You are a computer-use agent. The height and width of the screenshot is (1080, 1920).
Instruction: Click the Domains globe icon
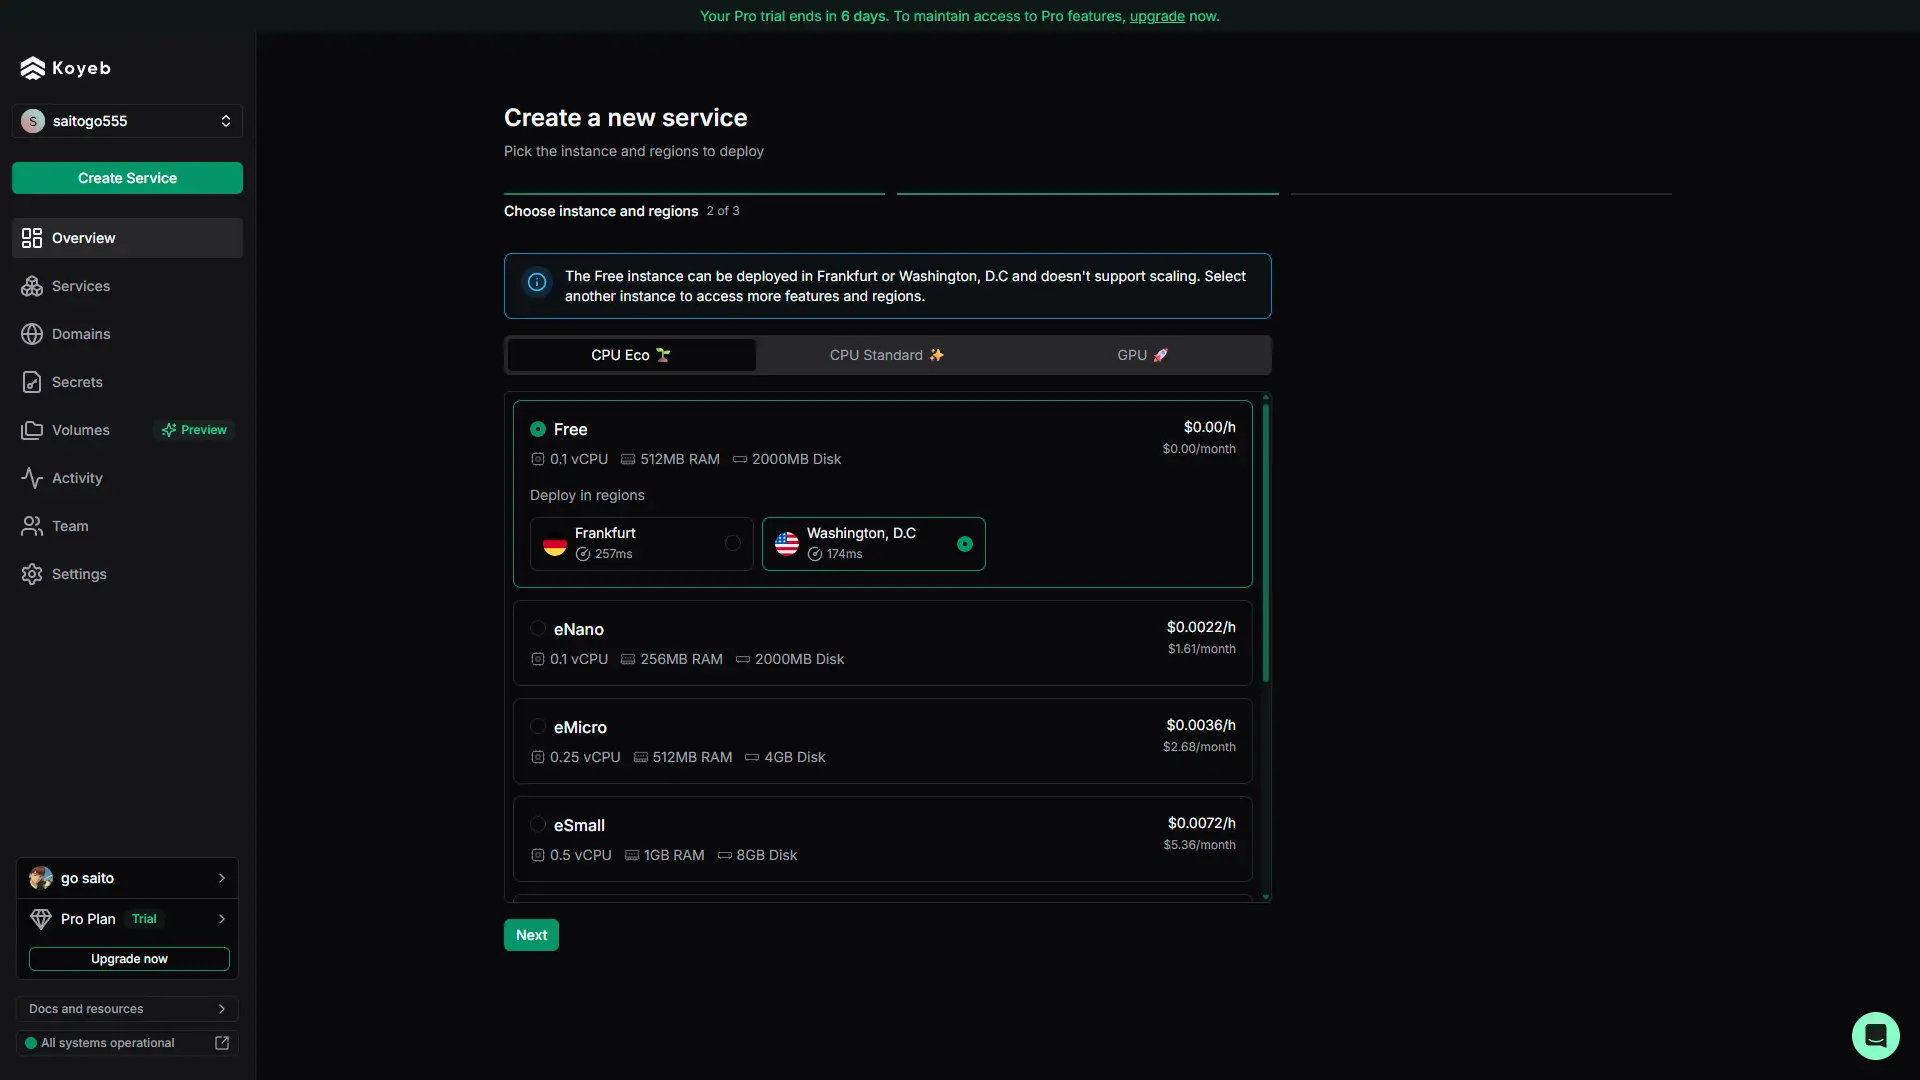click(32, 334)
